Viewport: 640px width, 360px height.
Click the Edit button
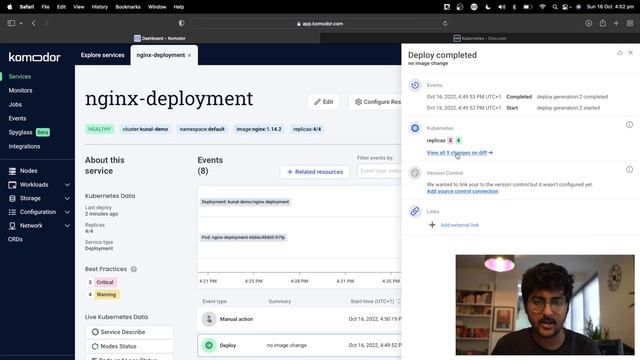click(x=324, y=102)
